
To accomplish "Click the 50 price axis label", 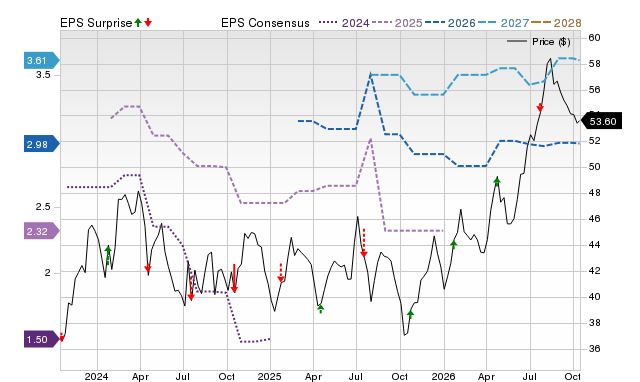I will tap(594, 167).
